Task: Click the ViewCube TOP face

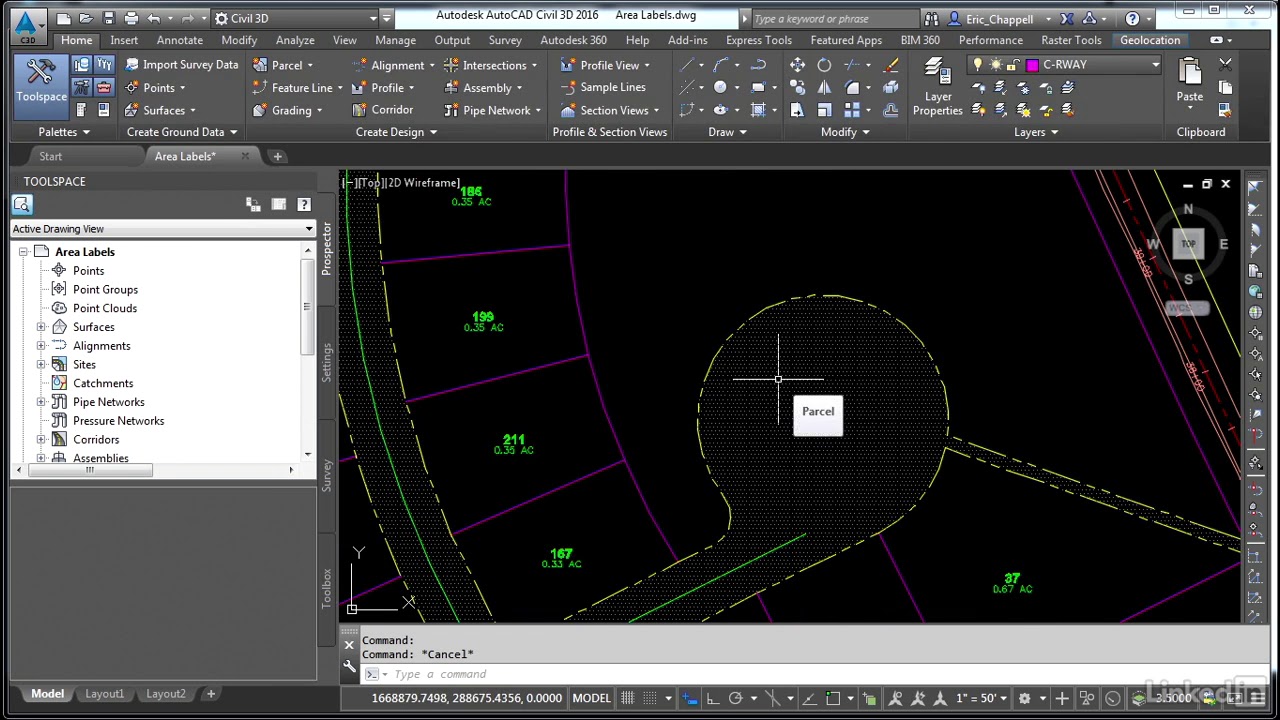Action: coord(1188,244)
